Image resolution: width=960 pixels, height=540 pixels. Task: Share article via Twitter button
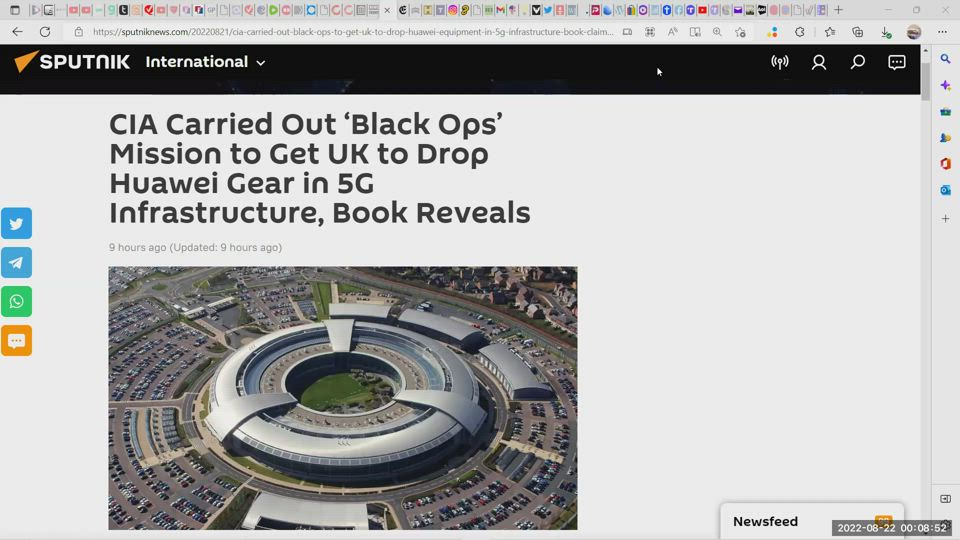coord(17,223)
